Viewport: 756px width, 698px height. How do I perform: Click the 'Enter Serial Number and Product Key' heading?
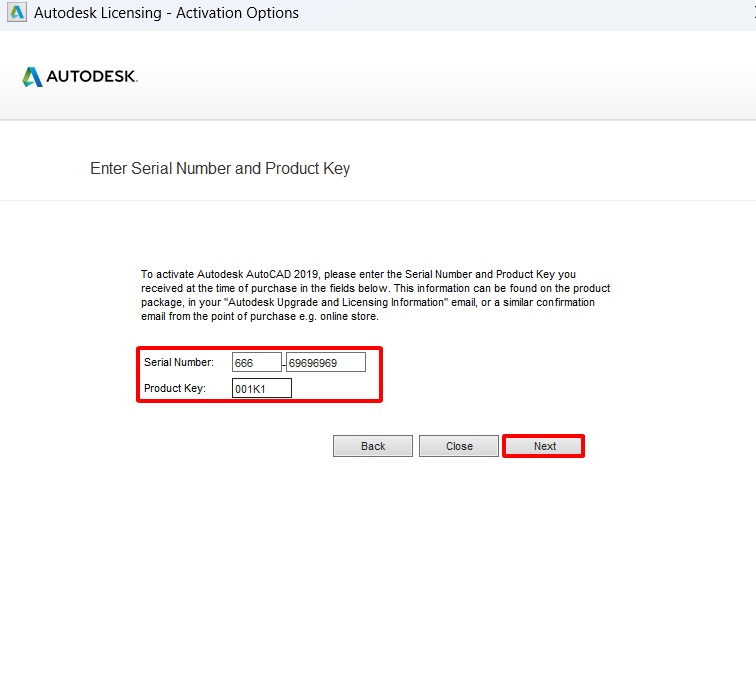(x=220, y=168)
